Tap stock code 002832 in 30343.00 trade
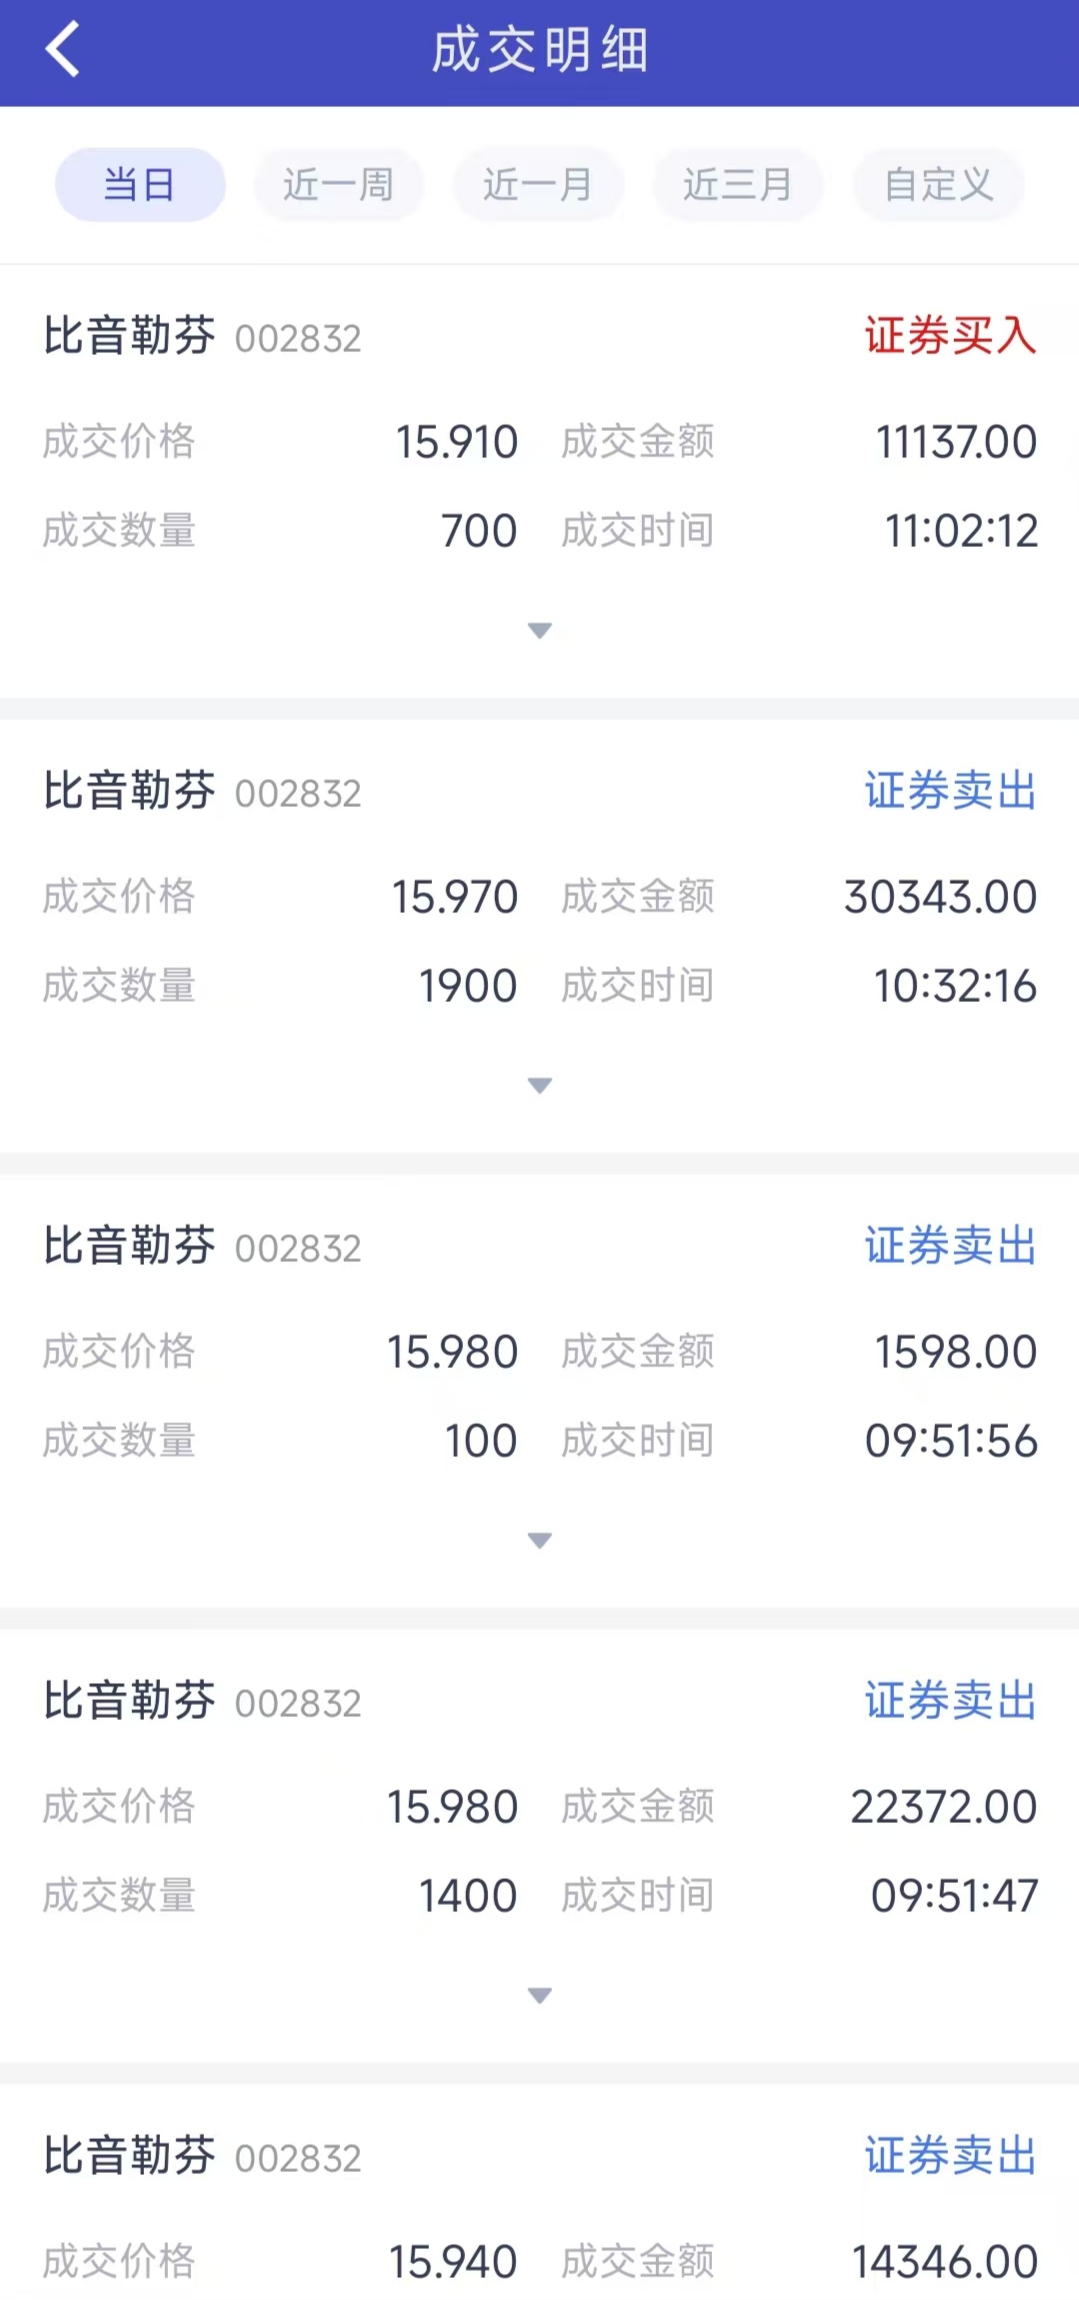Image resolution: width=1079 pixels, height=2300 pixels. point(298,794)
